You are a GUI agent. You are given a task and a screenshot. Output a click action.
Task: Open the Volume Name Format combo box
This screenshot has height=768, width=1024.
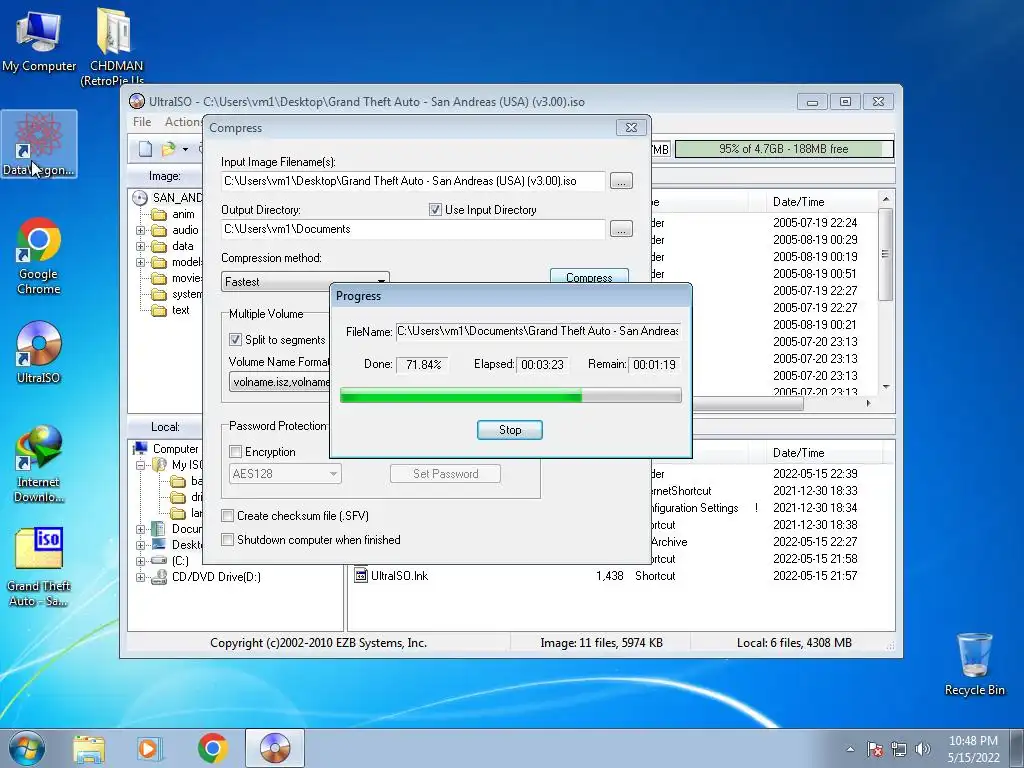[280, 382]
